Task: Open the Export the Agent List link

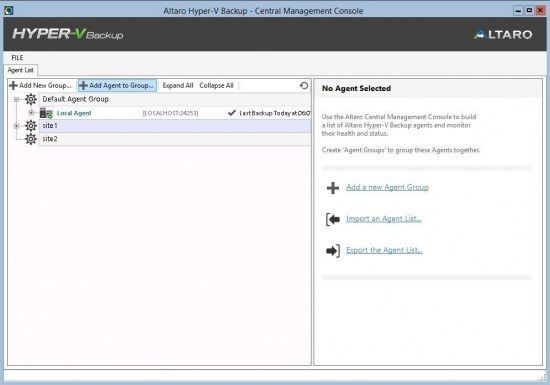Action: click(x=384, y=250)
